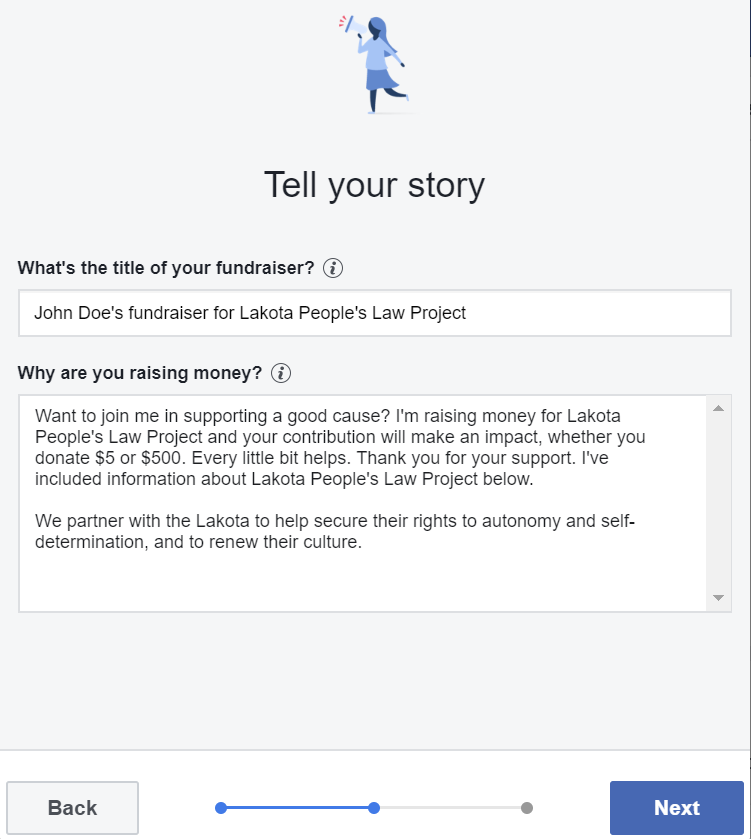Click the "Tell your story" heading

(374, 185)
